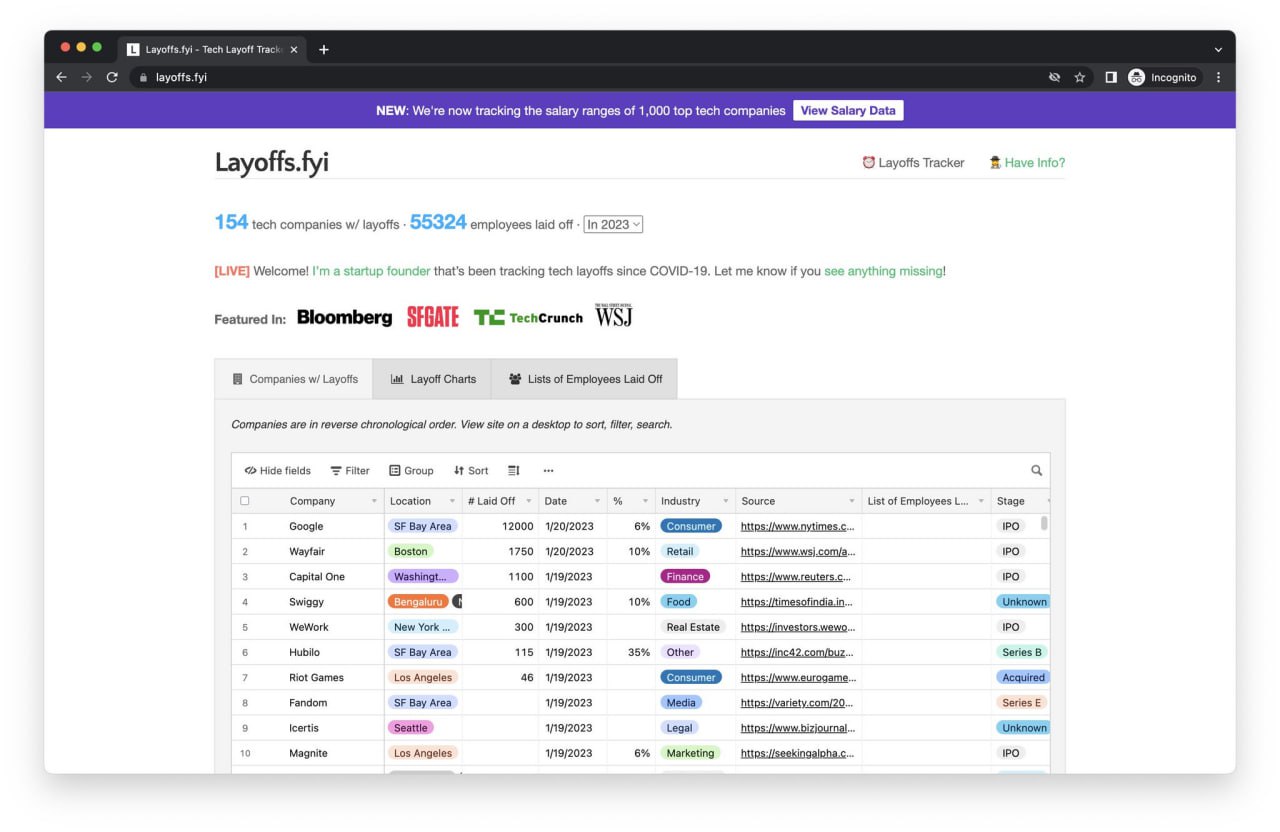Open Icertis' bizjournals source link
The height and width of the screenshot is (832, 1280).
point(797,728)
